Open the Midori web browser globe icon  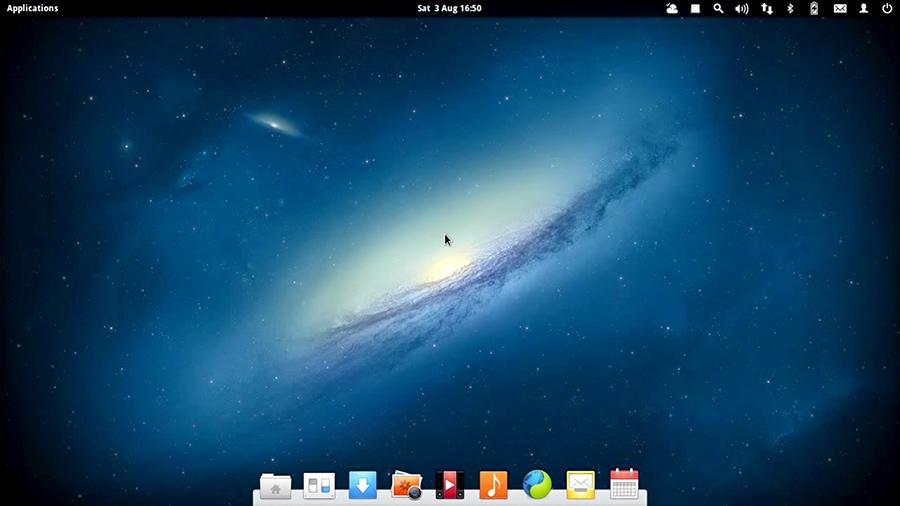coord(537,485)
